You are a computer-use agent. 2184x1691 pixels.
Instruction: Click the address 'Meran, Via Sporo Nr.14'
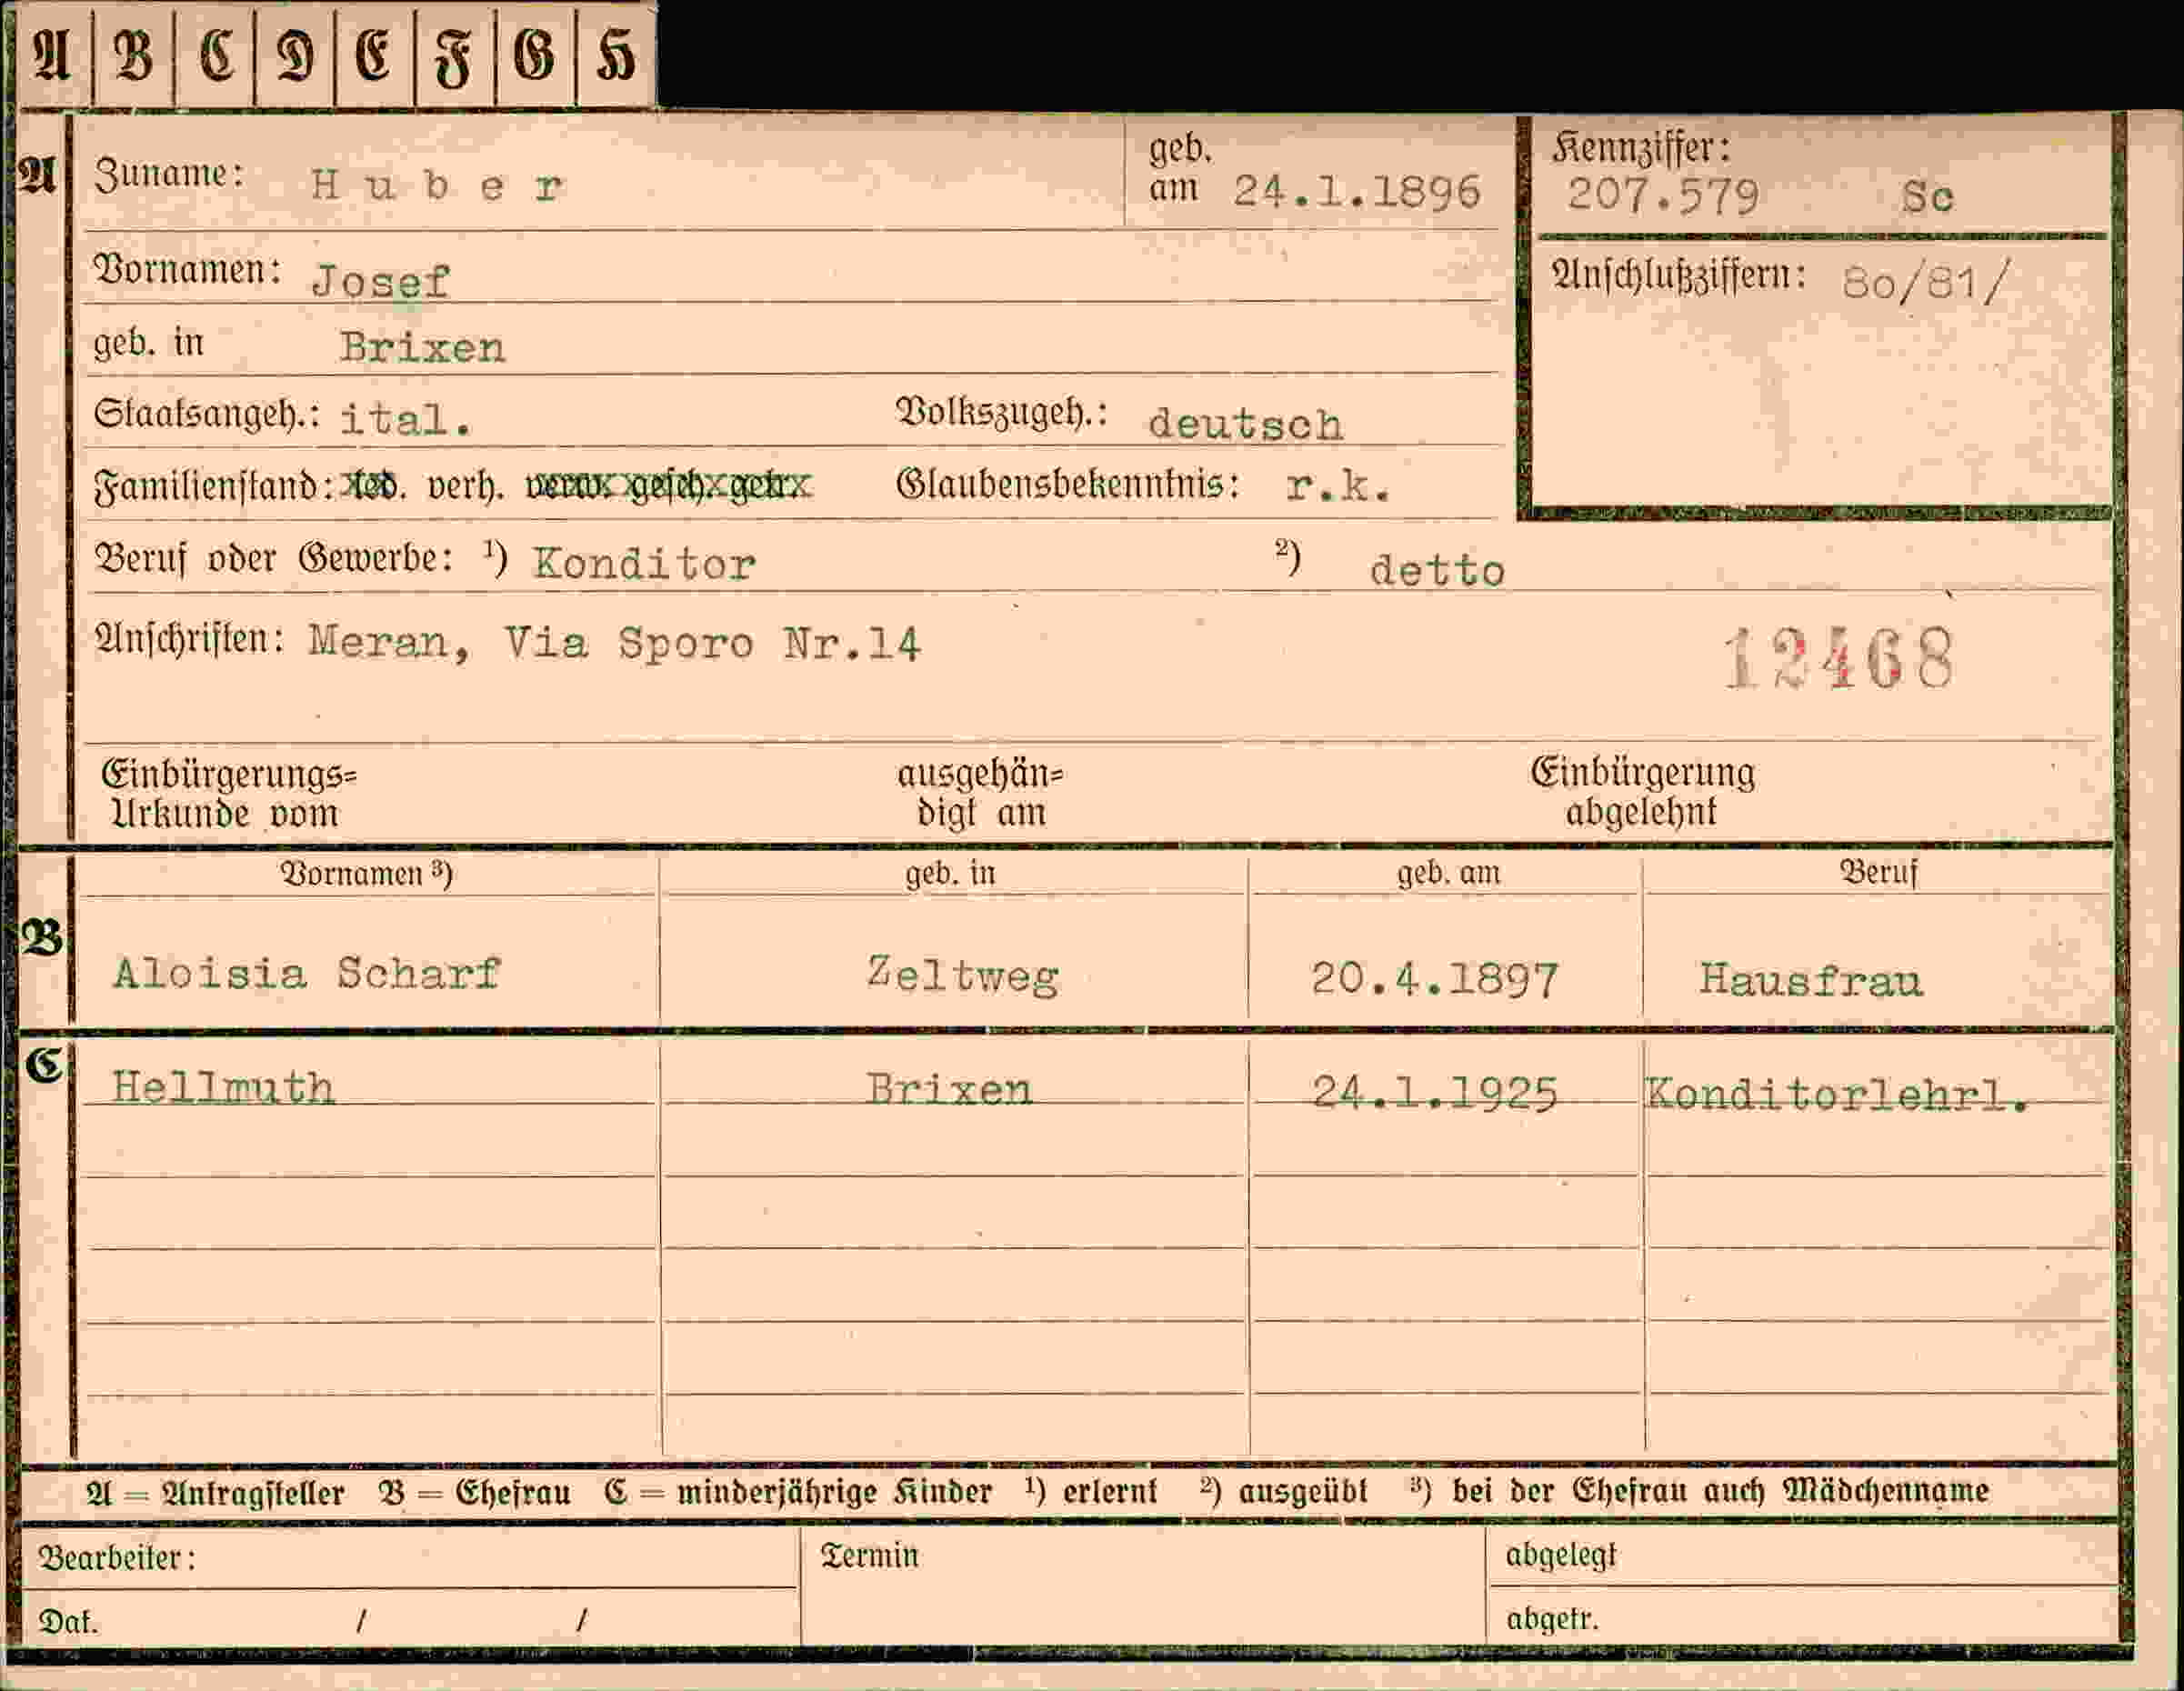(x=614, y=643)
